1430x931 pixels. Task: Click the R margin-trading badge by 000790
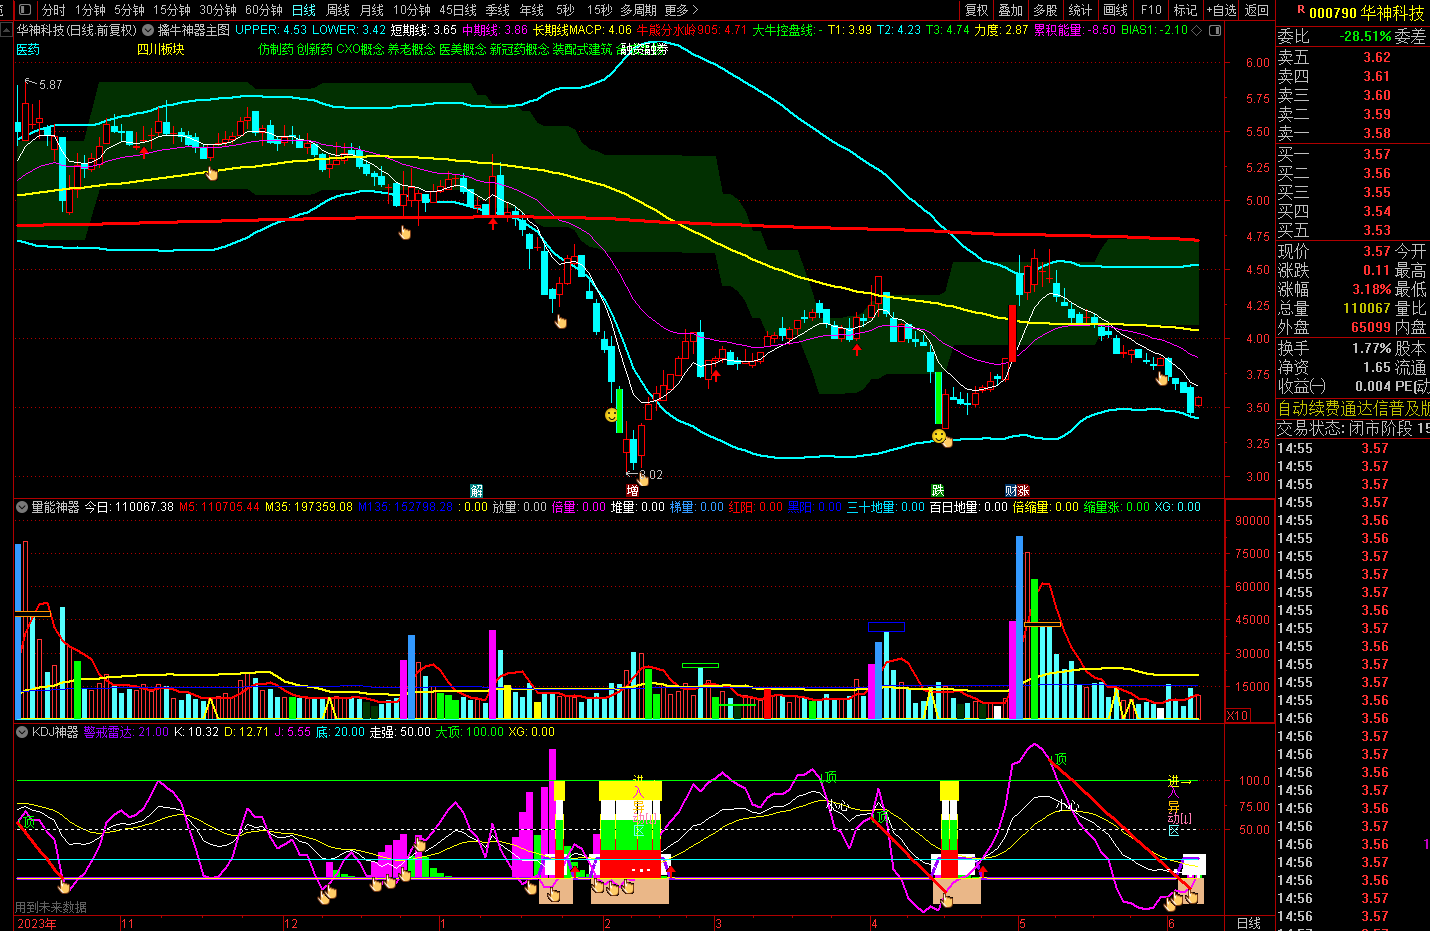tap(1301, 10)
